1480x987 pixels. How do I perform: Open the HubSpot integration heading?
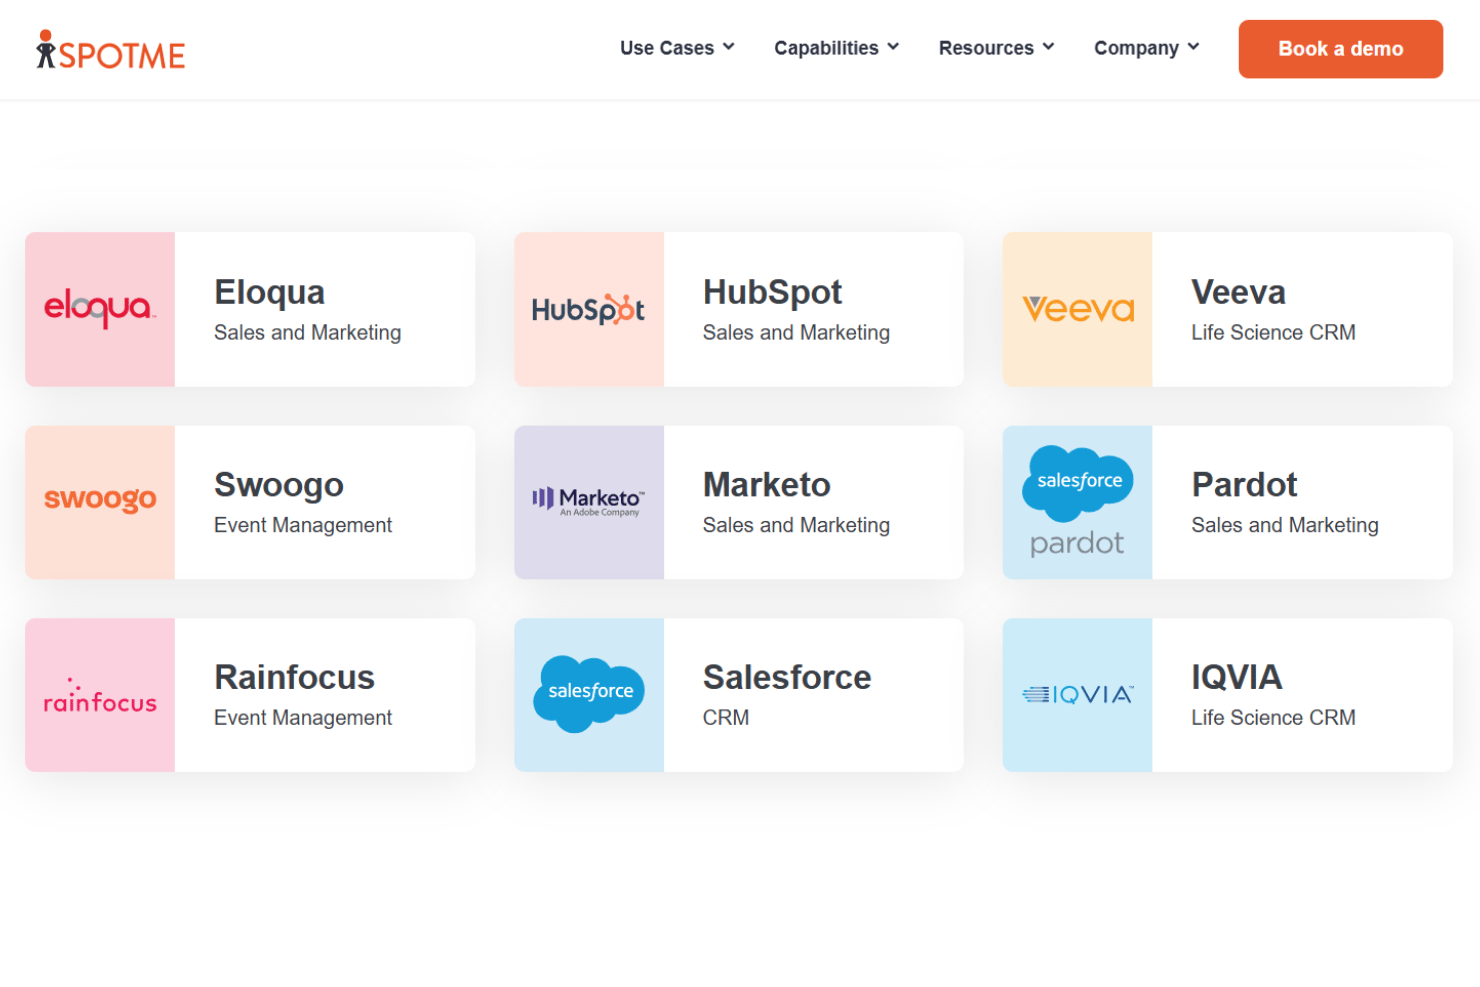[772, 293]
